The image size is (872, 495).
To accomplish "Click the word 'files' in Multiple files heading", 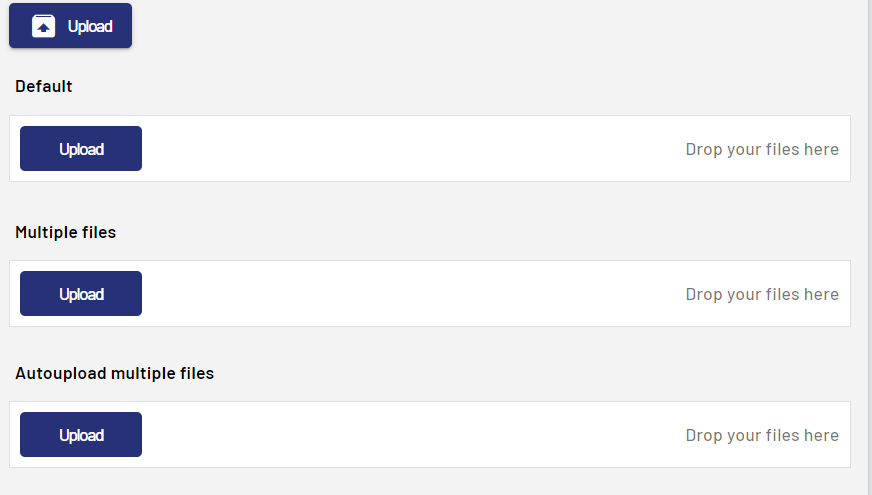I will click(x=97, y=232).
